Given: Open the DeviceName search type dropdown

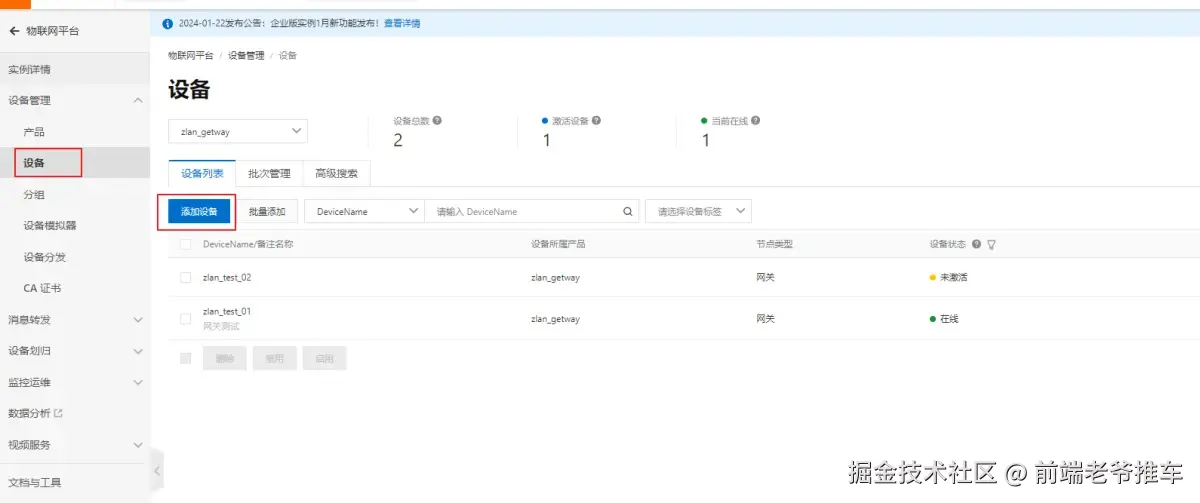Looking at the screenshot, I should pyautogui.click(x=364, y=211).
